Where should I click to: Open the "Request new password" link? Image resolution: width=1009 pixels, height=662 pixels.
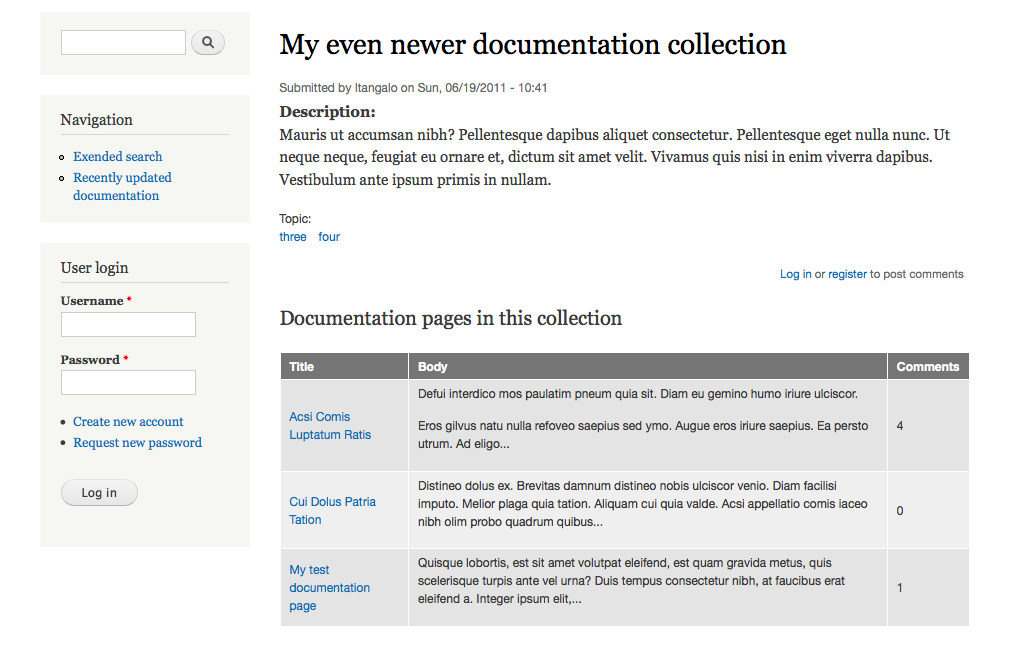pyautogui.click(x=137, y=442)
